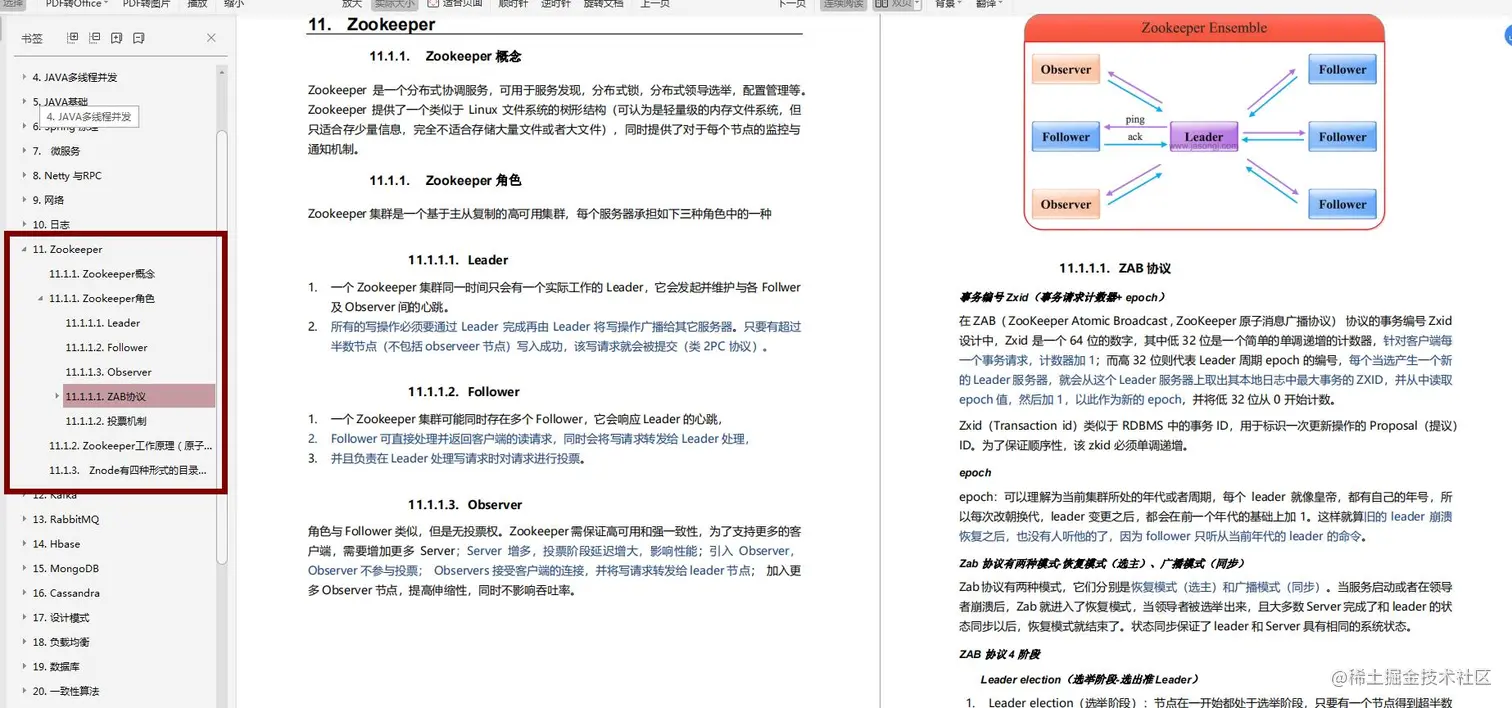Click 旋转文档 rotate document
This screenshot has width=1512, height=708.
point(604,4)
